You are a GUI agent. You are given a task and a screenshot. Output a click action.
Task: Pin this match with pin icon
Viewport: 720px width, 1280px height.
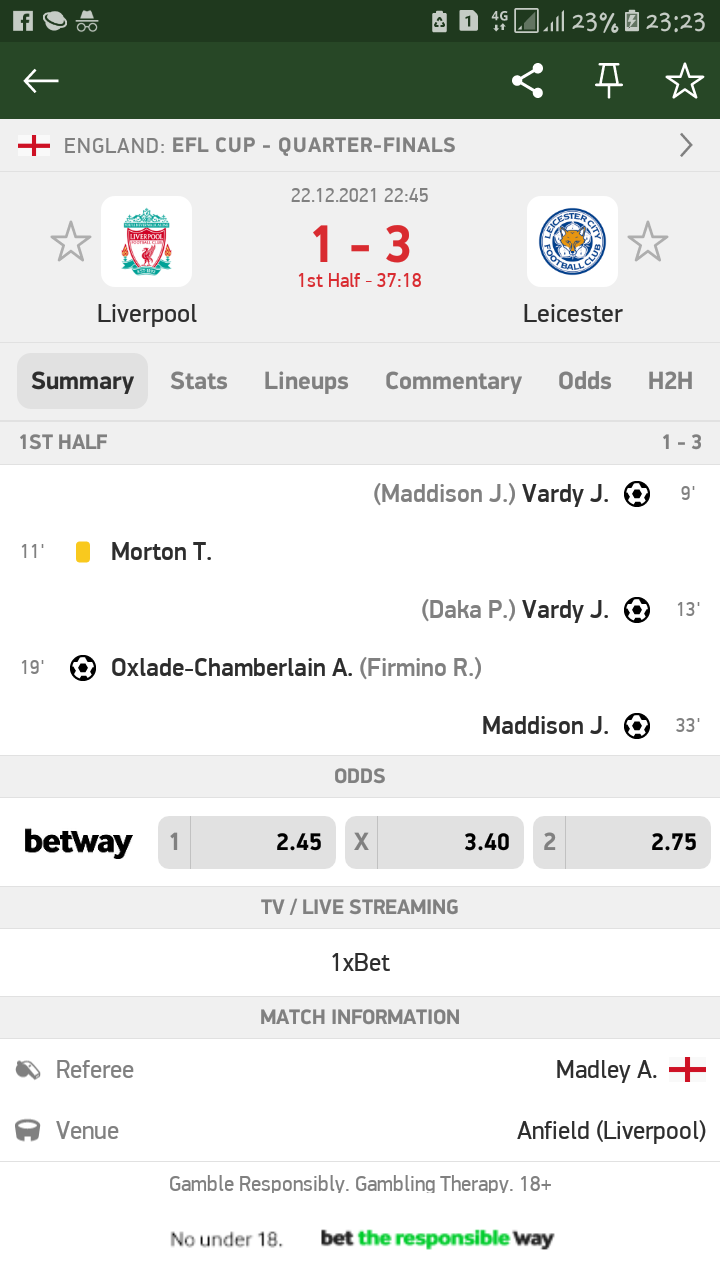(608, 81)
